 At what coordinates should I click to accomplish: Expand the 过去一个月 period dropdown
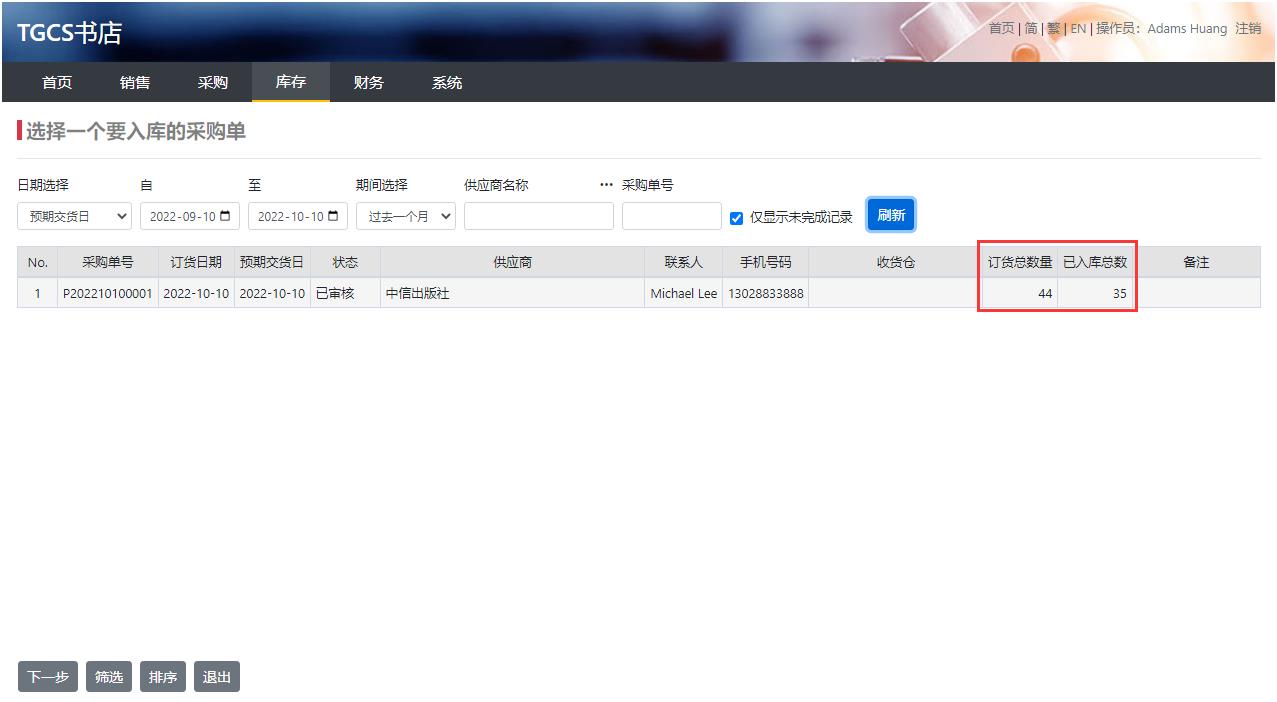coord(409,216)
